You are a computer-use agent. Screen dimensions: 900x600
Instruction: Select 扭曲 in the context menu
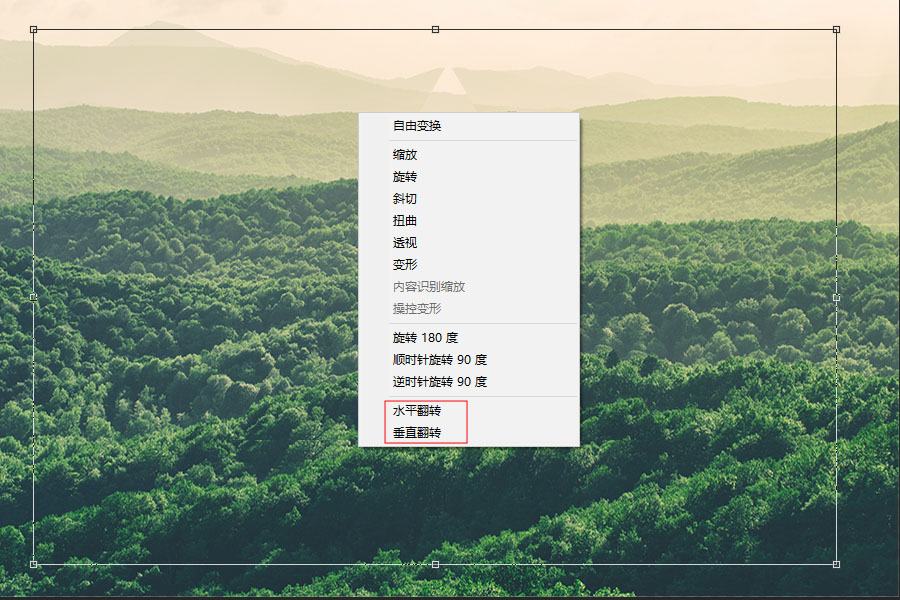pyautogui.click(x=468, y=220)
